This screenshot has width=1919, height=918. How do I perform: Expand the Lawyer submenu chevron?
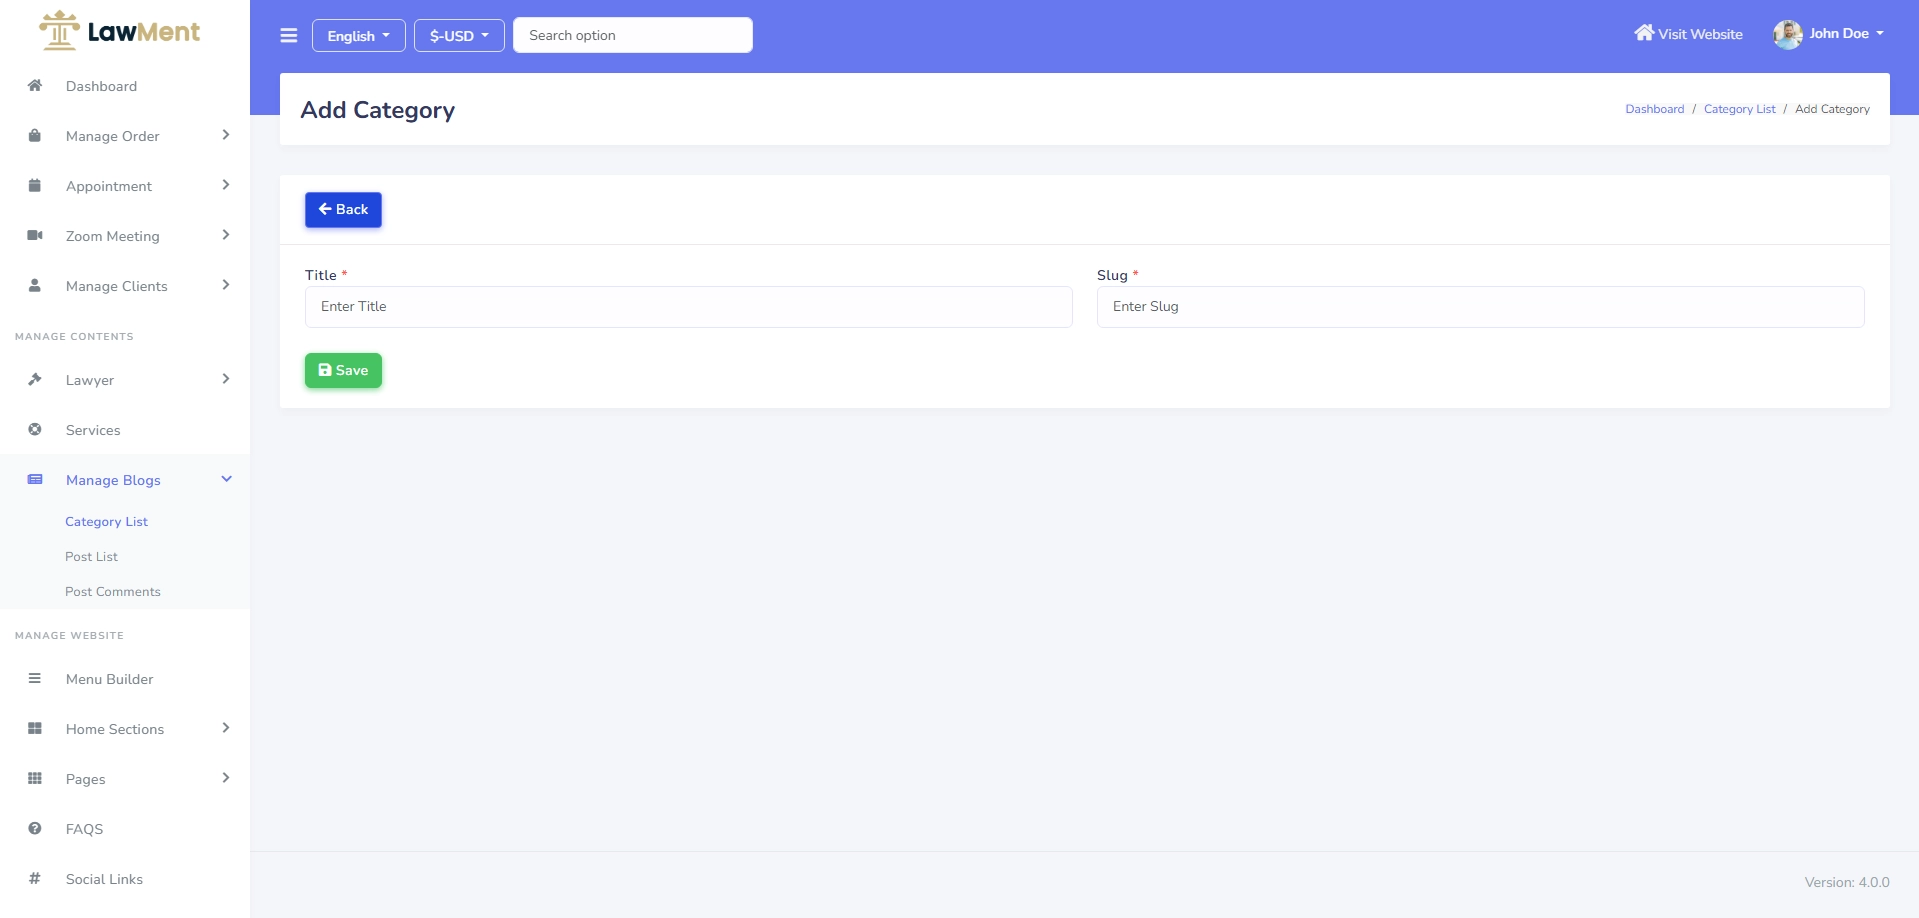226,379
